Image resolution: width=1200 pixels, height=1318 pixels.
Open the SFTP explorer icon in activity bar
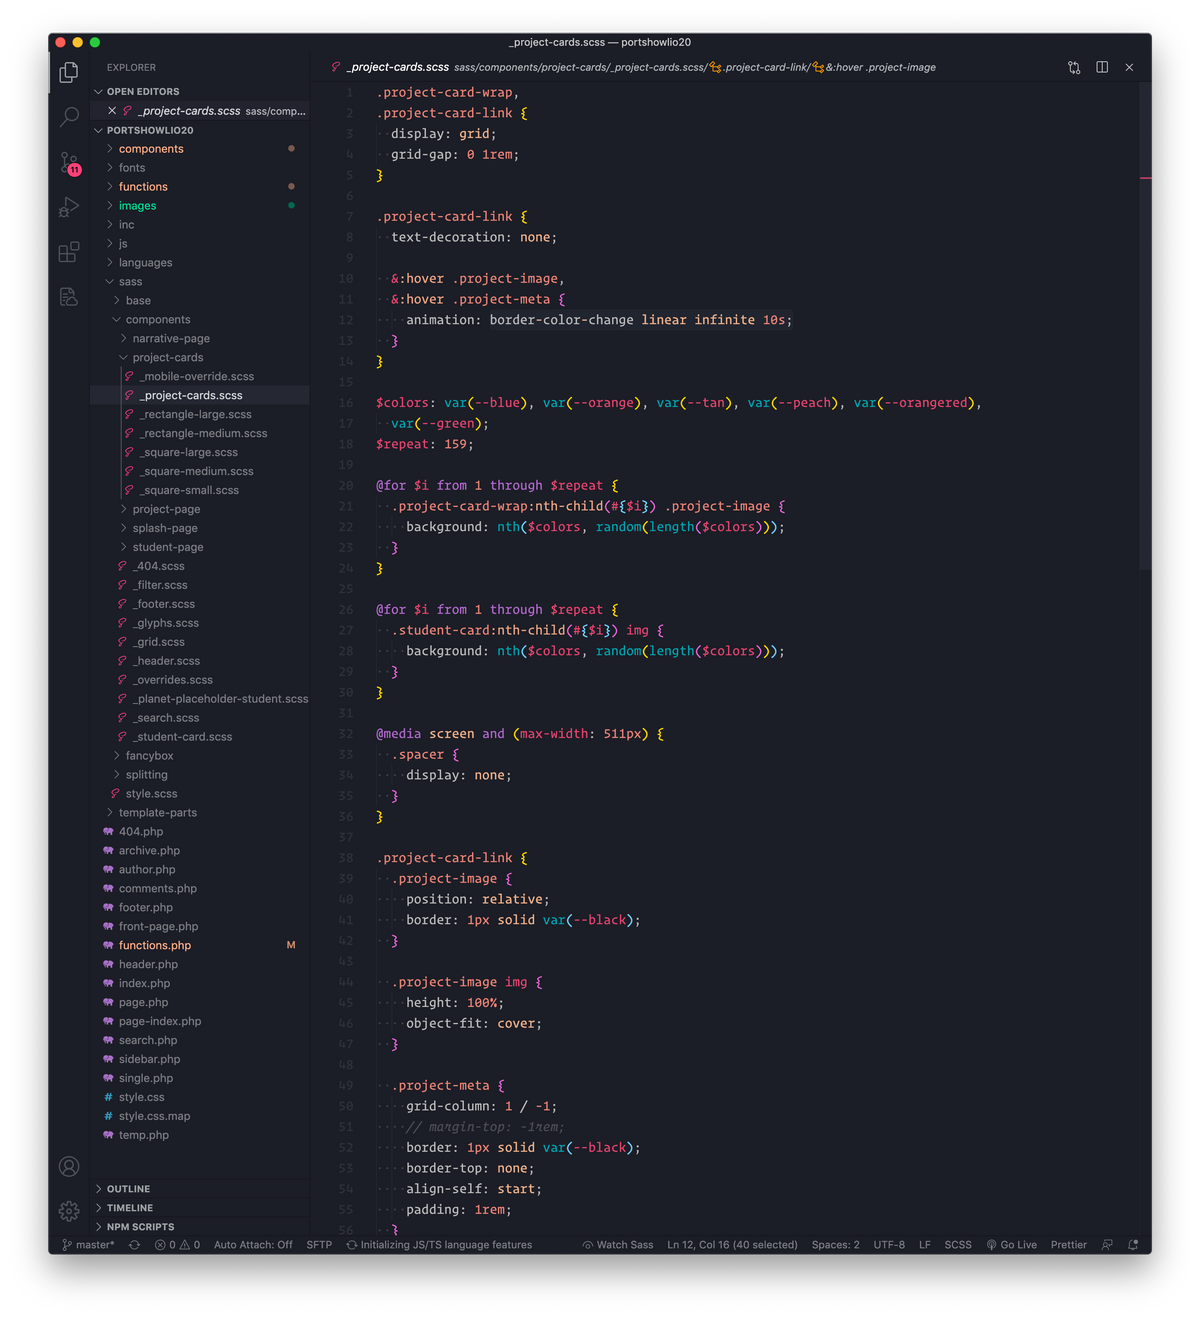pyautogui.click(x=69, y=297)
